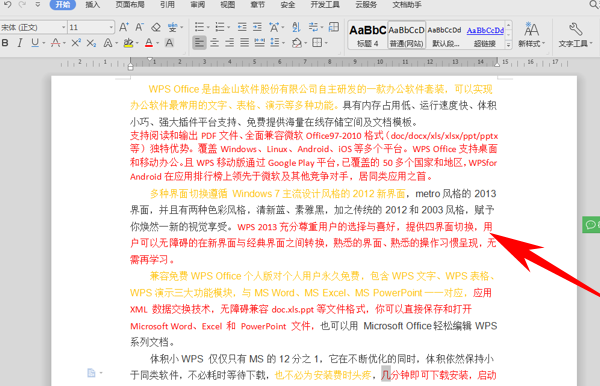Align text right
Viewport: 600px width, 386px height.
229,43
